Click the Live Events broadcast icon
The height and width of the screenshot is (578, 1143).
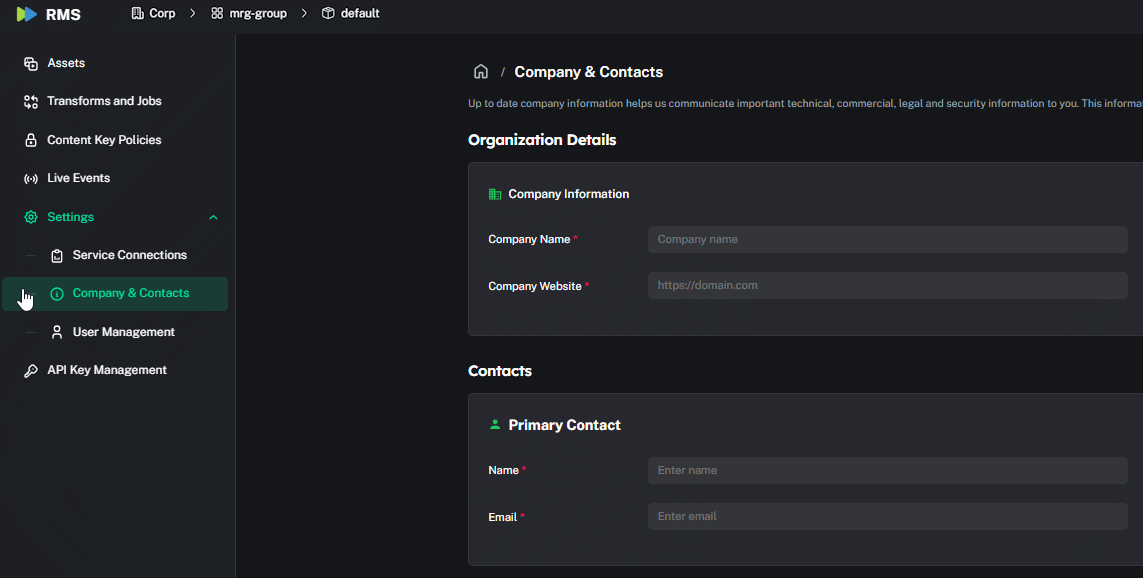pos(31,179)
